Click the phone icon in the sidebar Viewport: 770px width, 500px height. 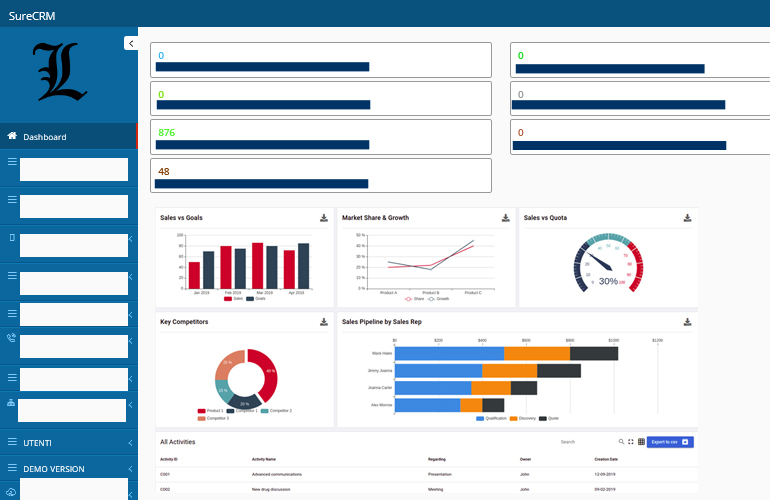click(x=12, y=338)
